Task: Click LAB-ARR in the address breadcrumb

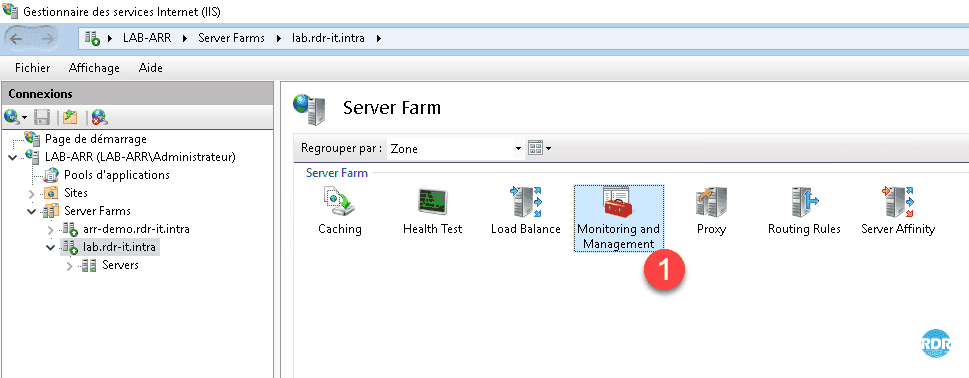Action: tap(146, 38)
